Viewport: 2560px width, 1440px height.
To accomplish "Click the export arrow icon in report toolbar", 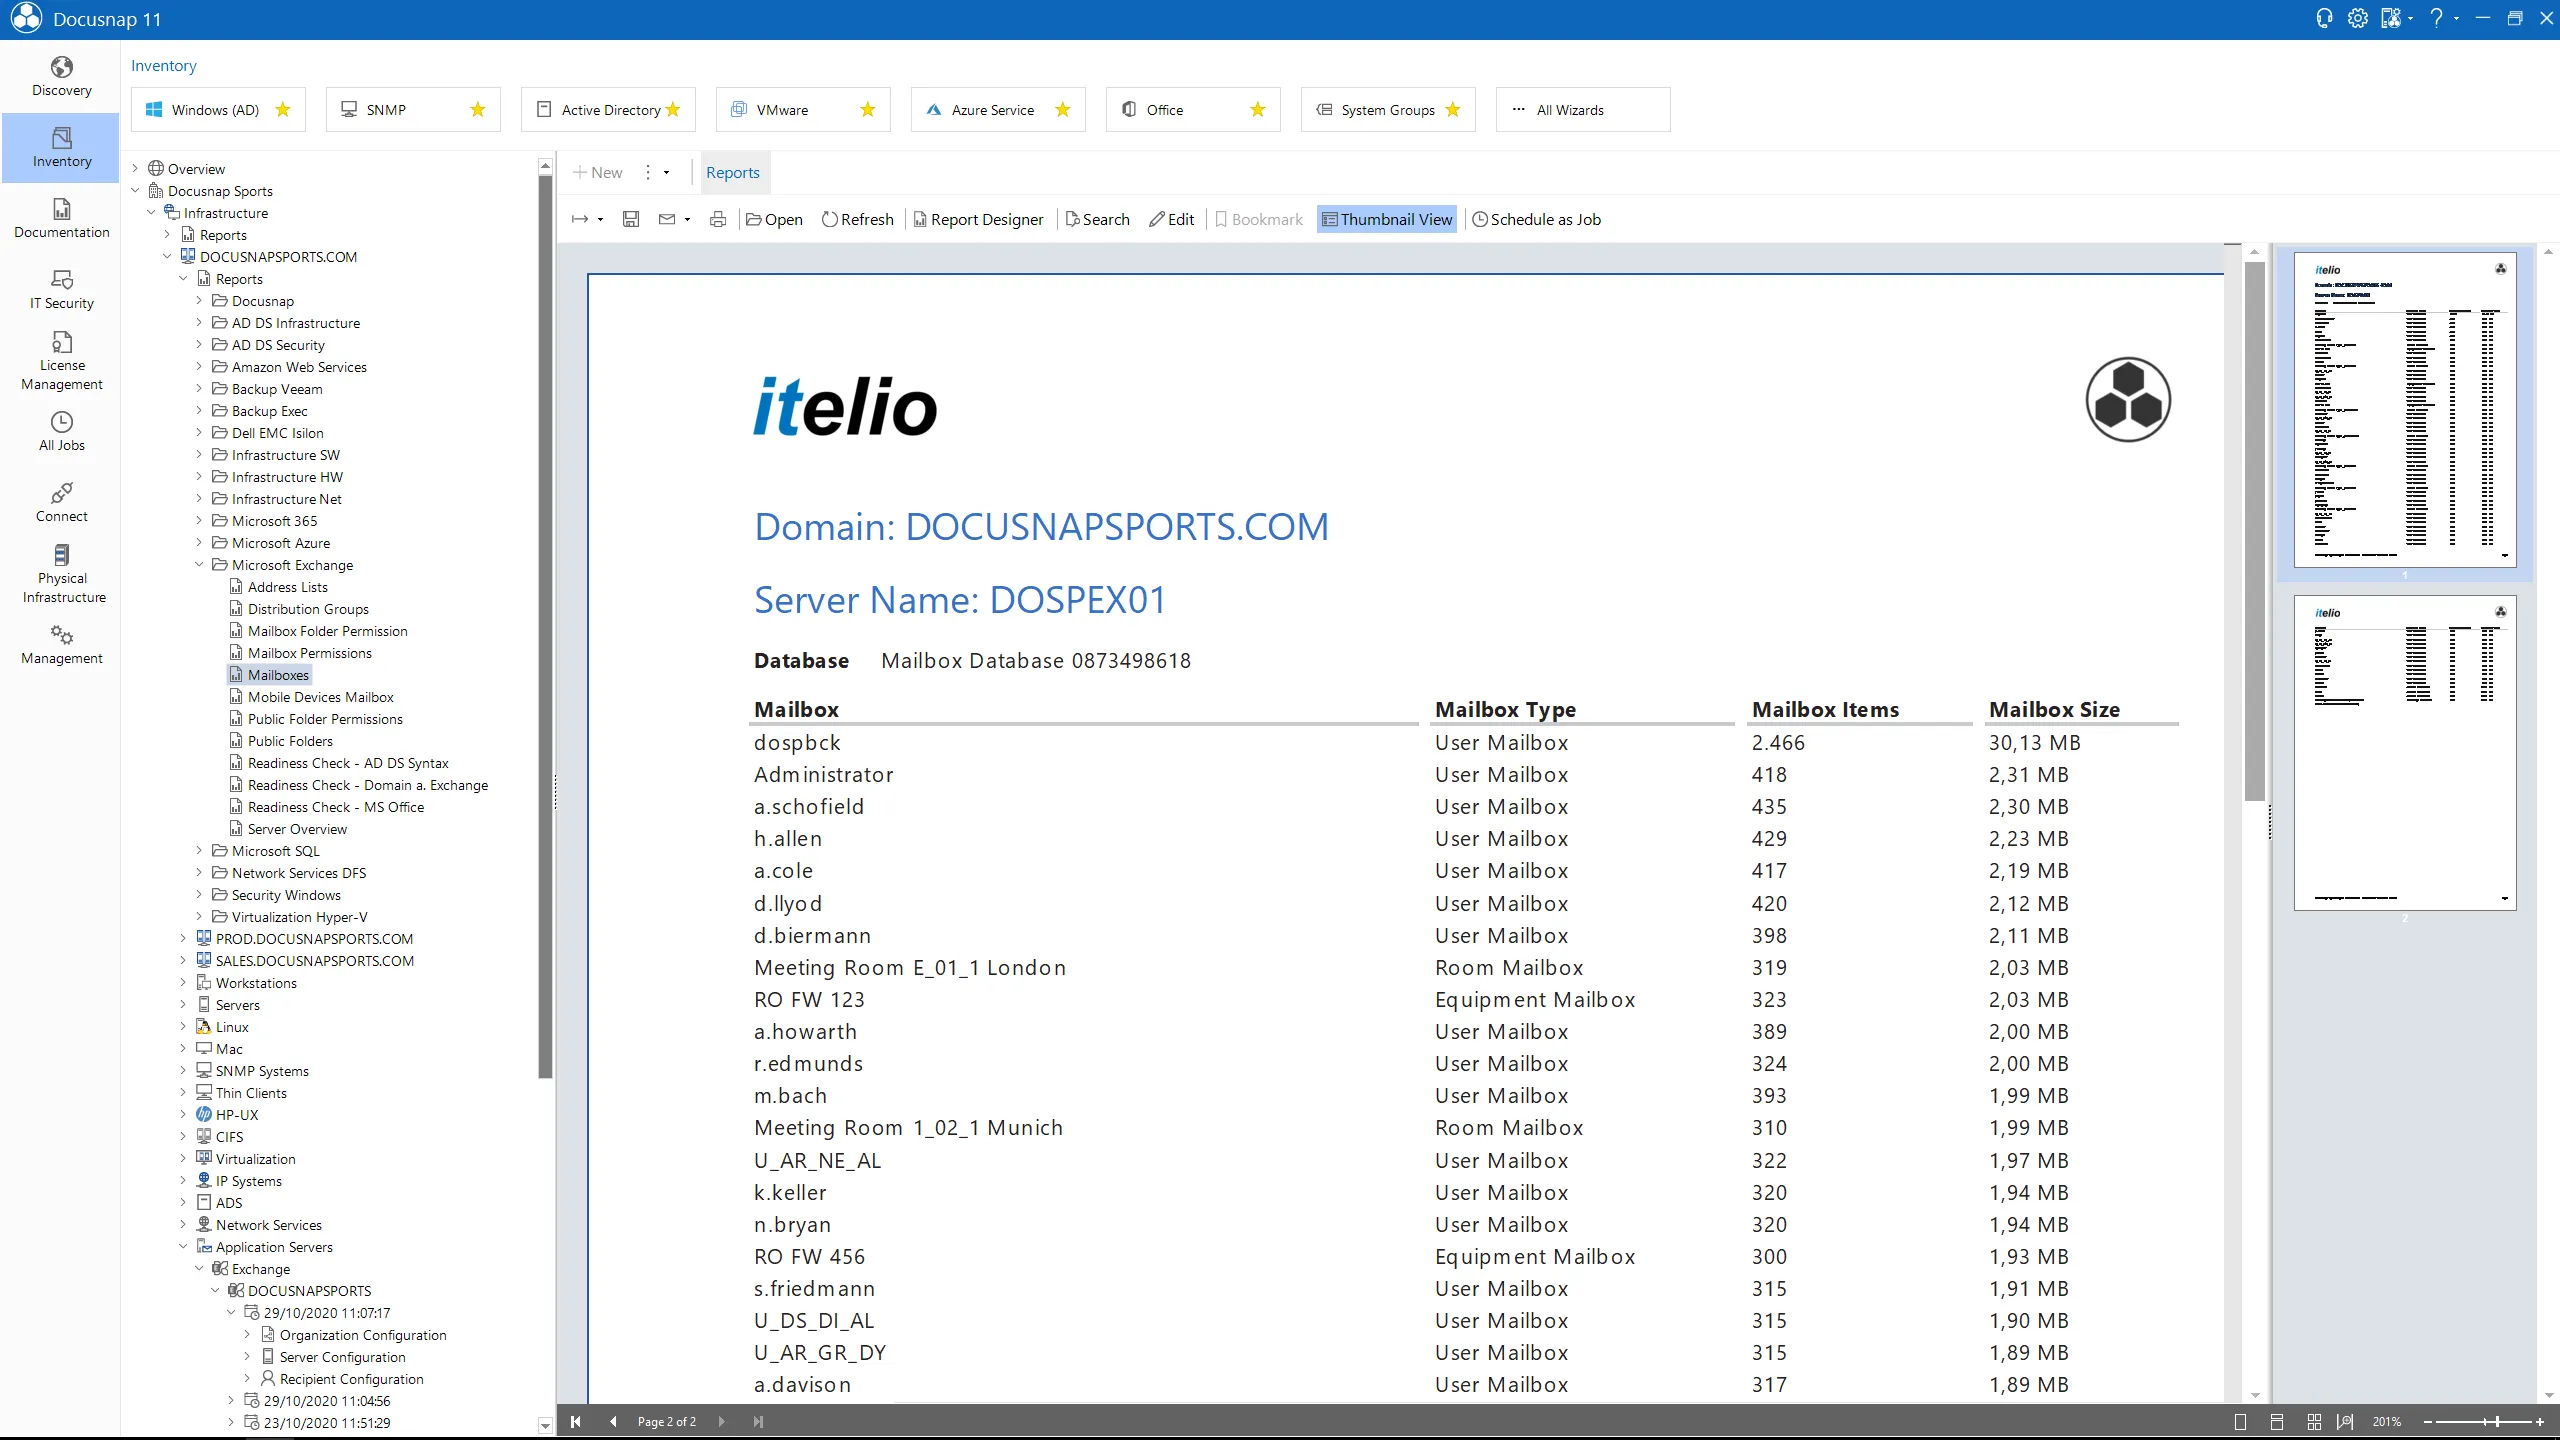I will point(580,219).
